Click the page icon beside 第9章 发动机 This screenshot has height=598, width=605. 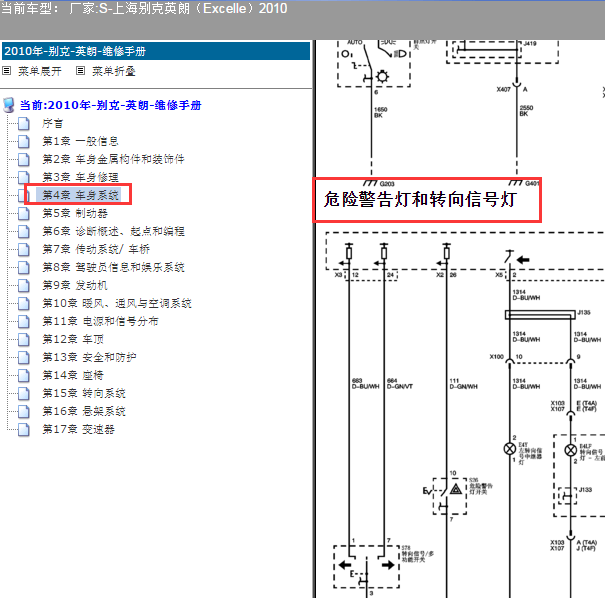click(24, 285)
